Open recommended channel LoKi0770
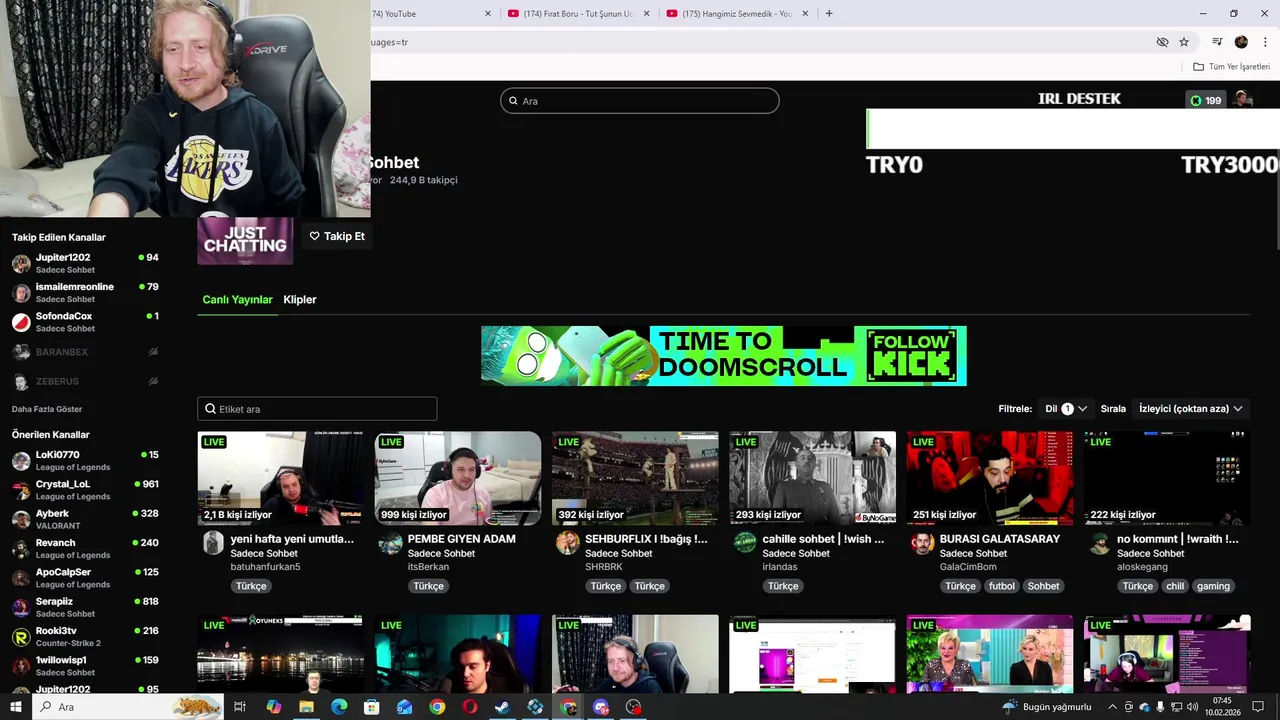 tap(85, 461)
